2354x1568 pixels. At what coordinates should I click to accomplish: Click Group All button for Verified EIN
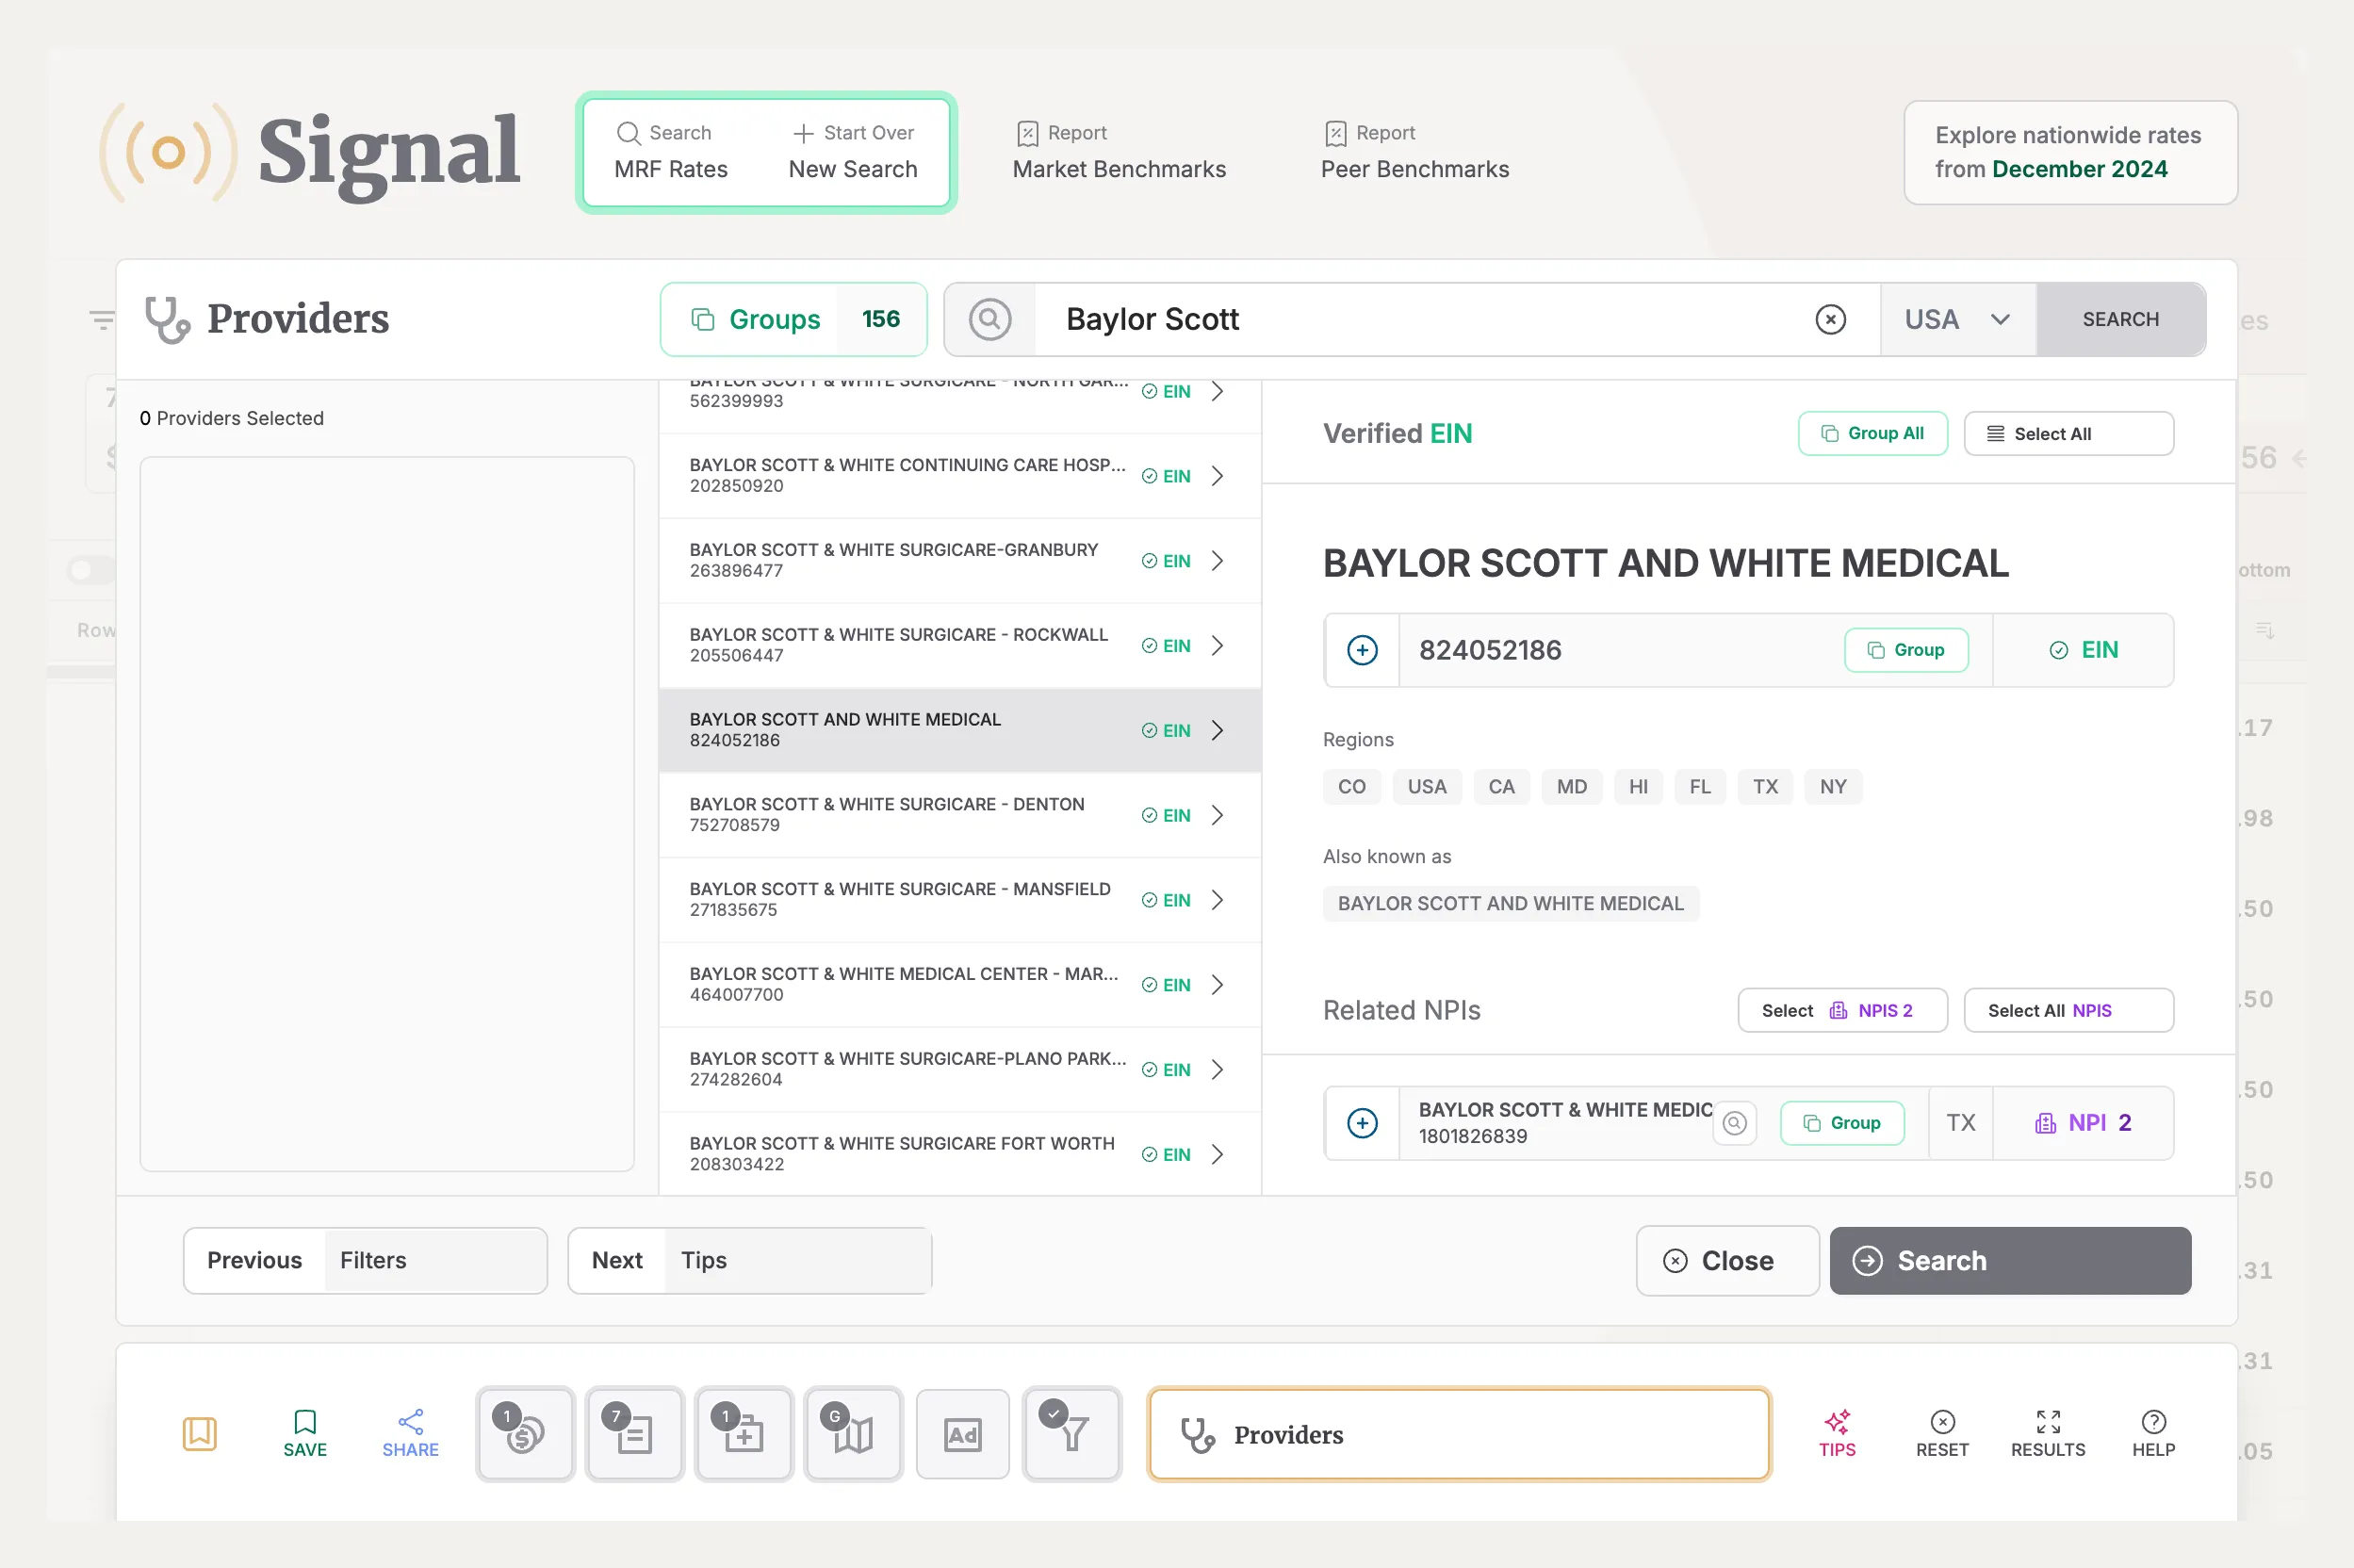coord(1871,434)
